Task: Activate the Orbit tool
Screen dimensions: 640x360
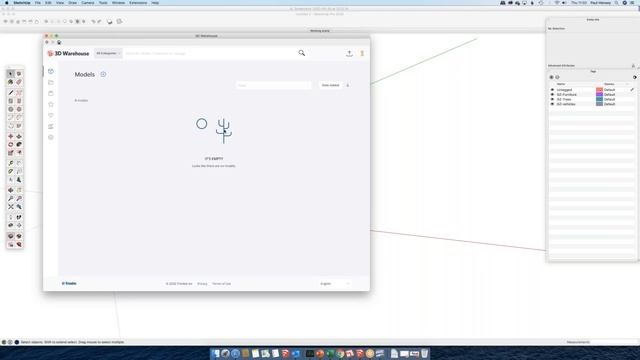Action: [x=11, y=190]
